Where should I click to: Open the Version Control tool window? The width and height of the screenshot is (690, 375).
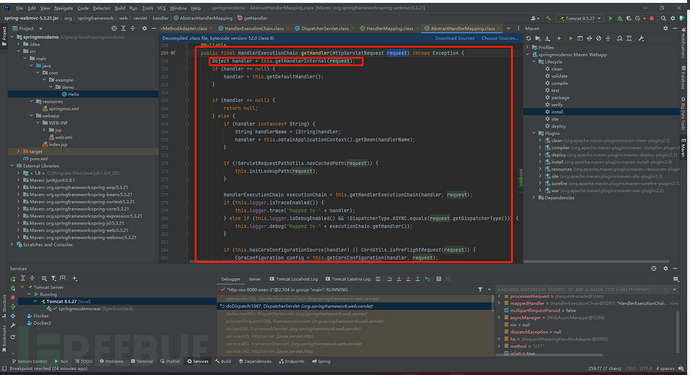[x=29, y=361]
